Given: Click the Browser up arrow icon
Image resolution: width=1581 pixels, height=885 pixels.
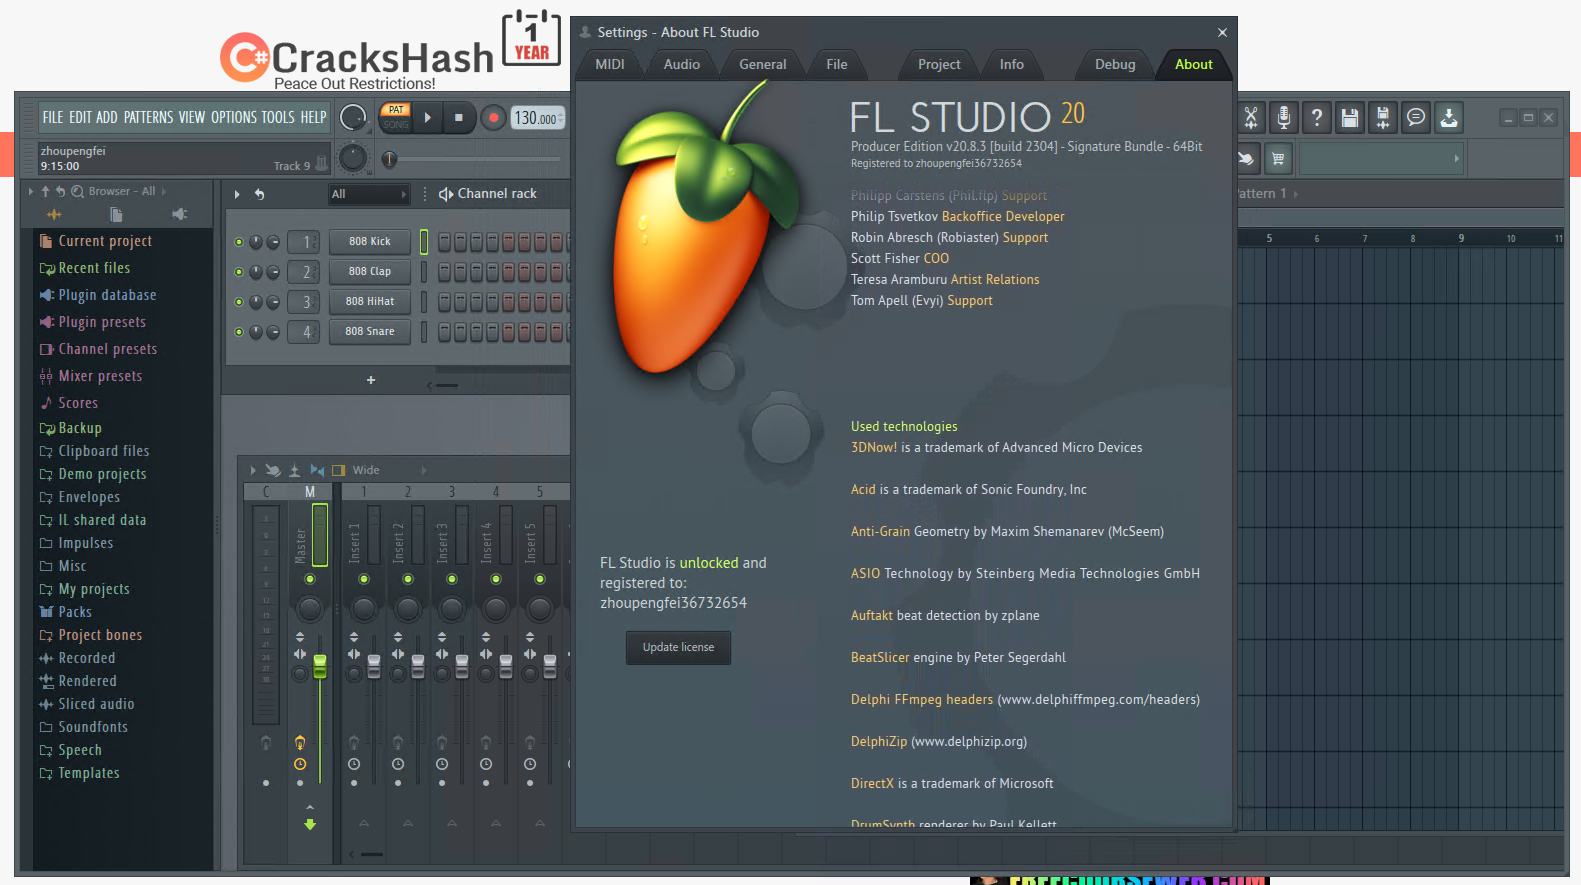Looking at the screenshot, I should tap(45, 191).
